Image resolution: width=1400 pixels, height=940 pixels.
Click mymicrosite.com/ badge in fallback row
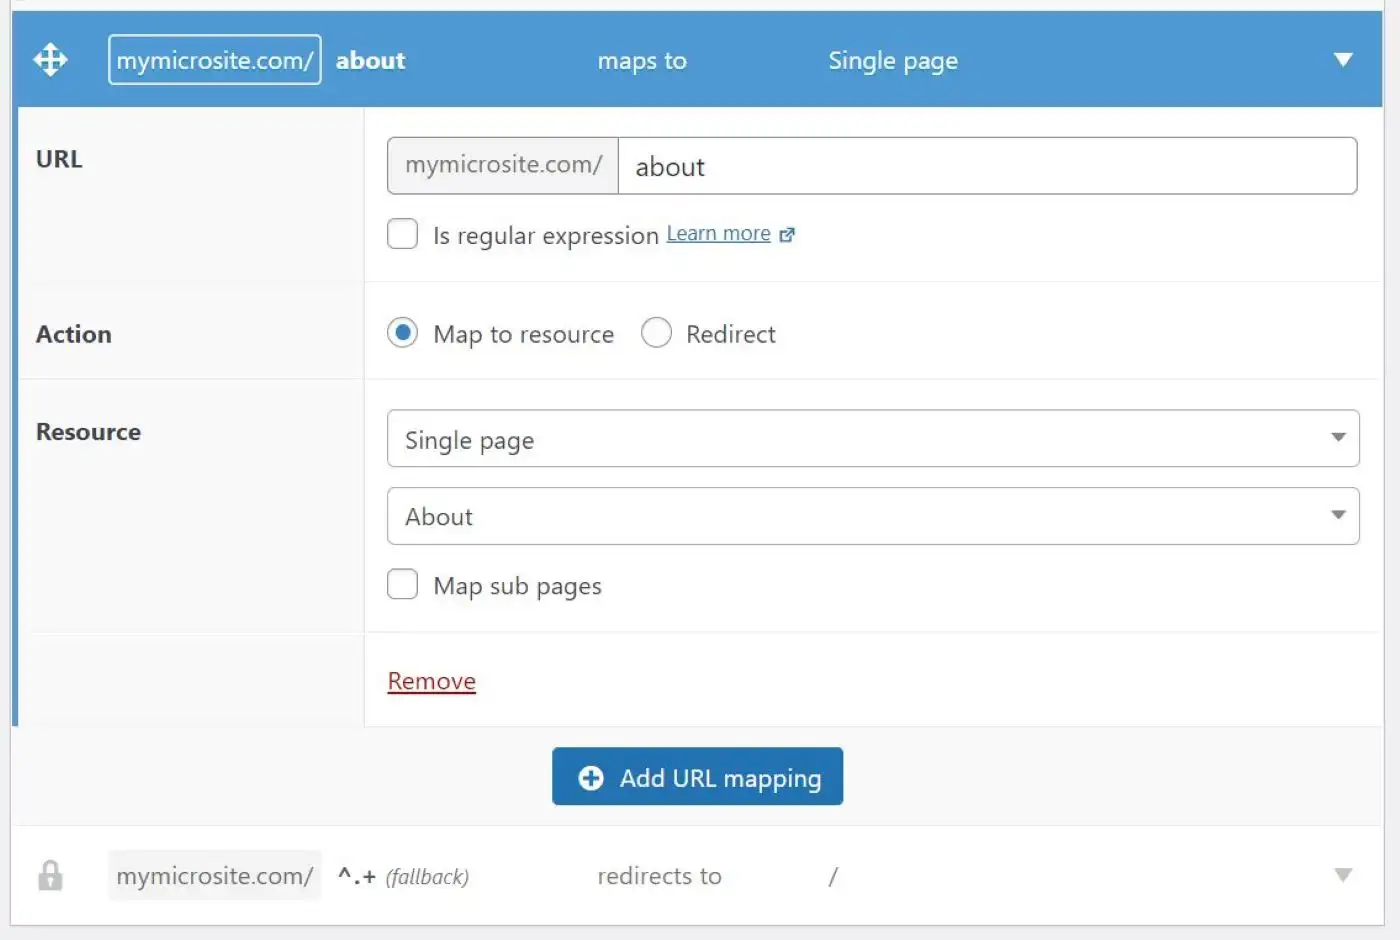coord(214,876)
